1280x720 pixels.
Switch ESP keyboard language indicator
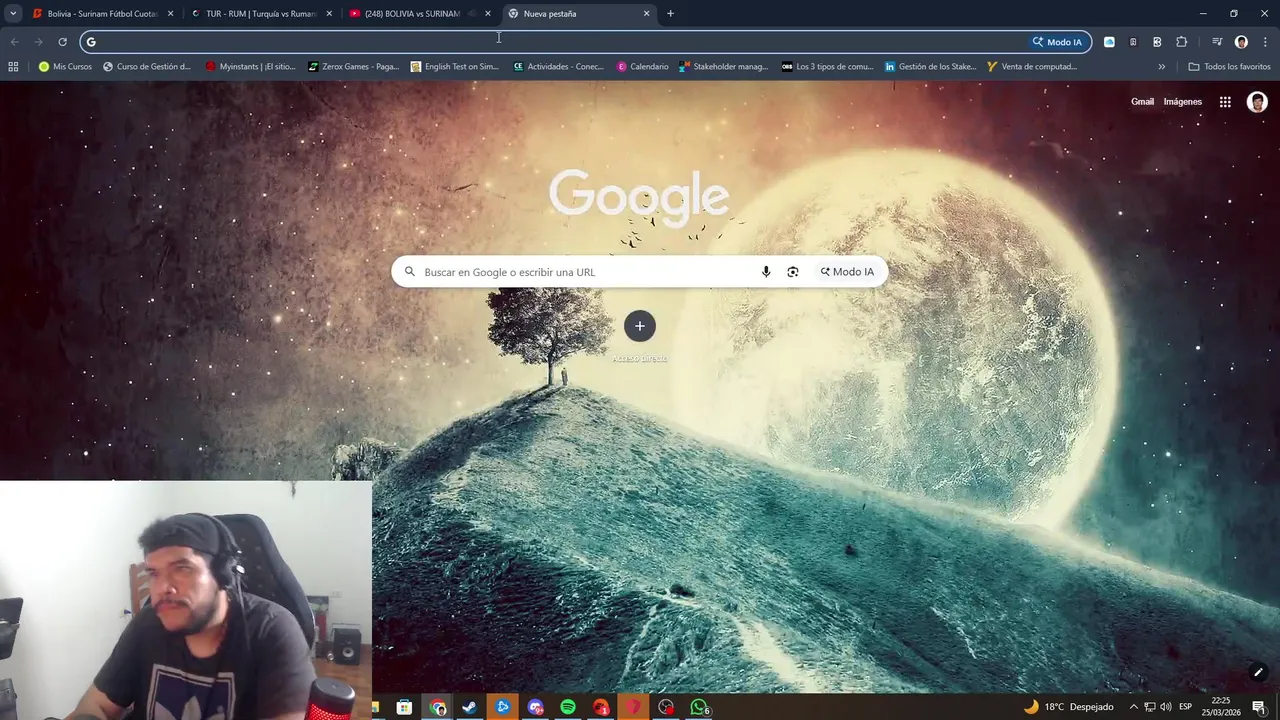[1185, 707]
